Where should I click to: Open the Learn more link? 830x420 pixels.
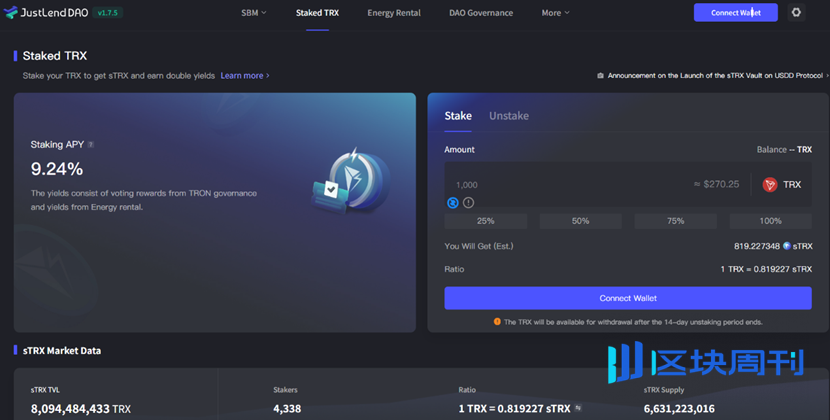[245, 76]
